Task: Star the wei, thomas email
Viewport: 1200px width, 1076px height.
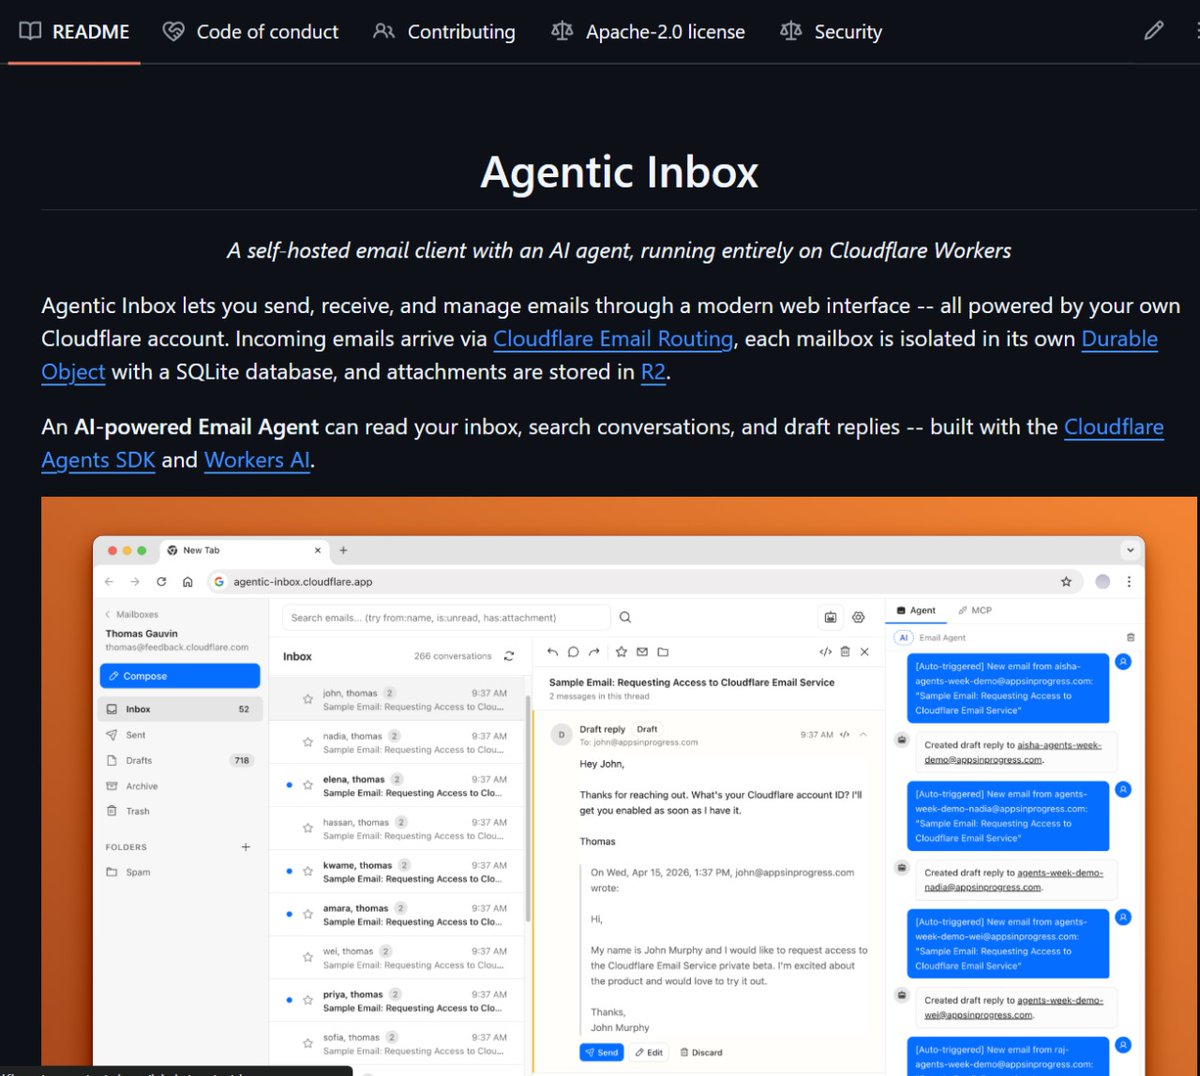Action: pyautogui.click(x=308, y=957)
